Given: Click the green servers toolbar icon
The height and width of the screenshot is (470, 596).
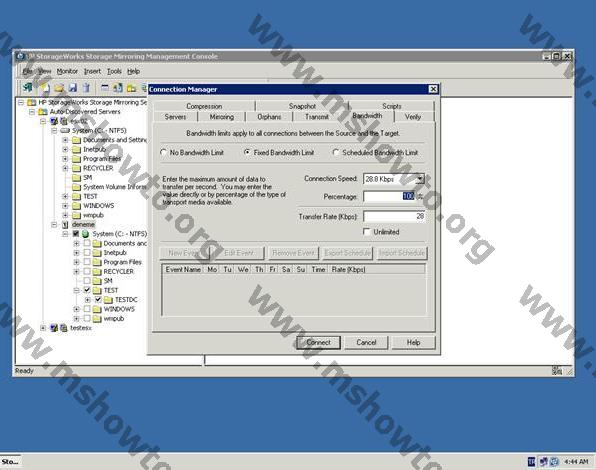Looking at the screenshot, I should pos(118,88).
